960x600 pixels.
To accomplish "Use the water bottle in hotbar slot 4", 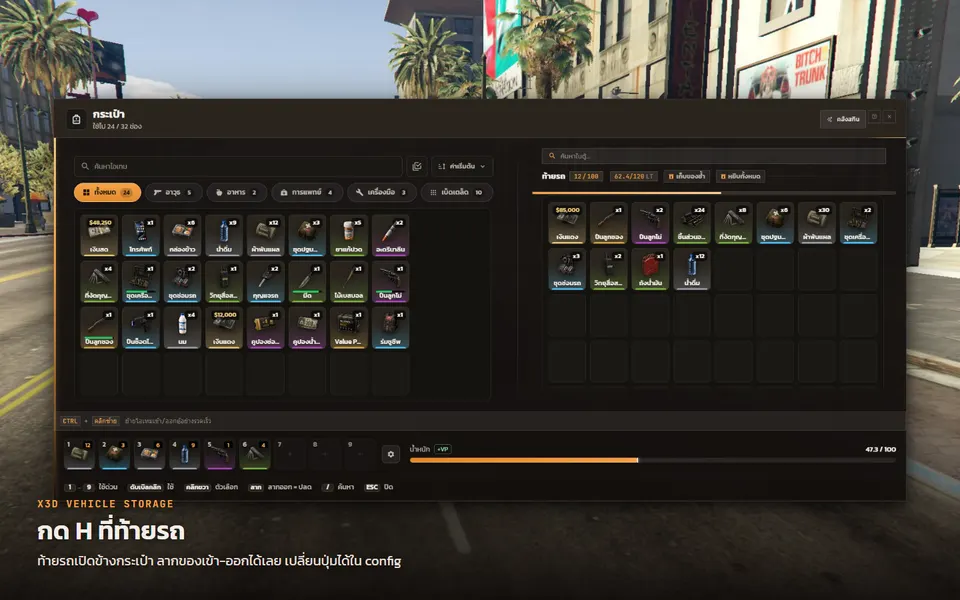I will [x=184, y=454].
